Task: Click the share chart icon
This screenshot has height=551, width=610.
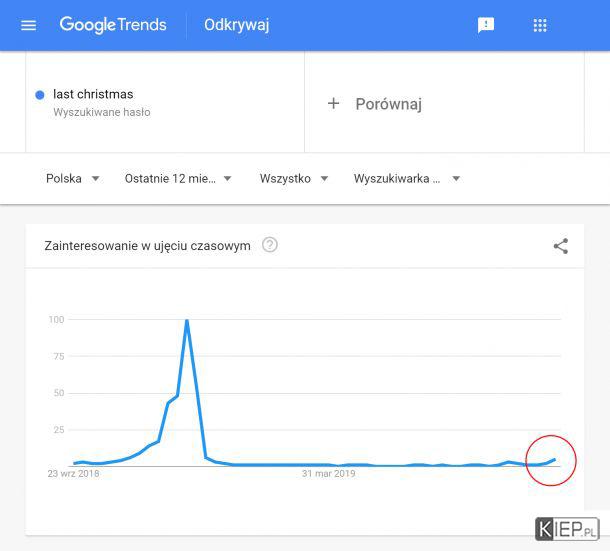Action: [561, 246]
